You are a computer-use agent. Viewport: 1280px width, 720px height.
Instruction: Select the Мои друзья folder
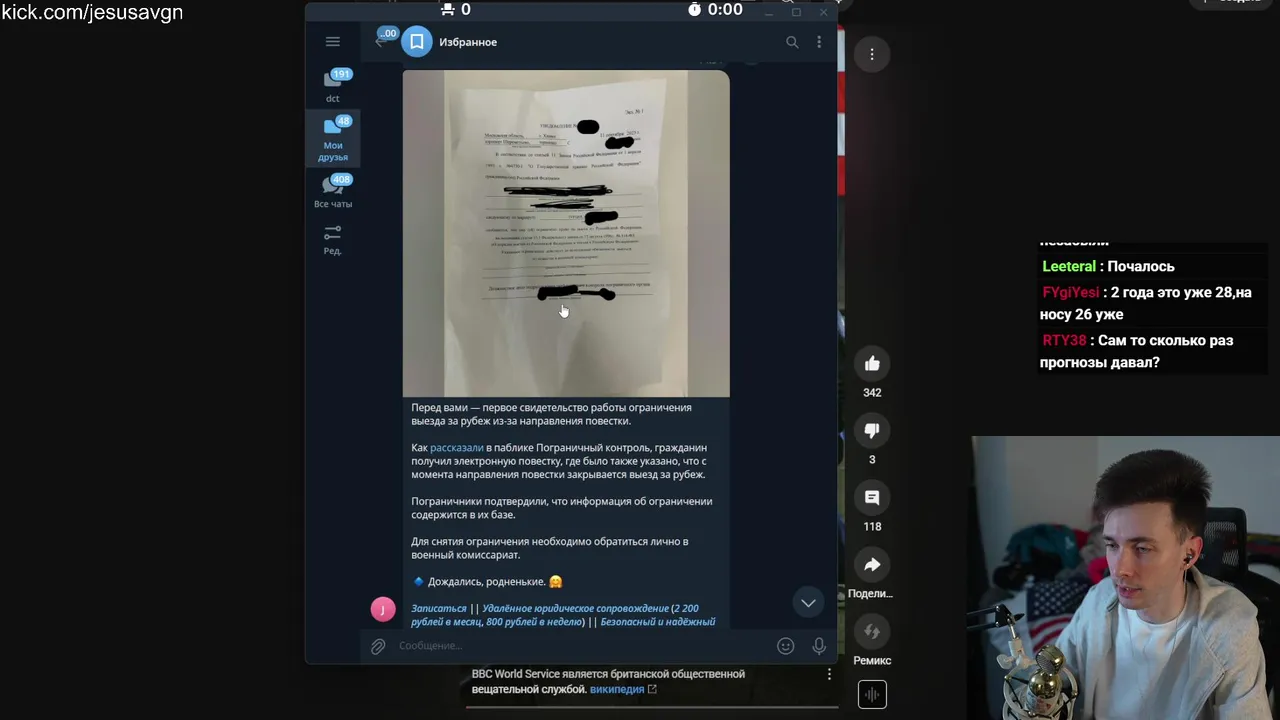point(333,139)
